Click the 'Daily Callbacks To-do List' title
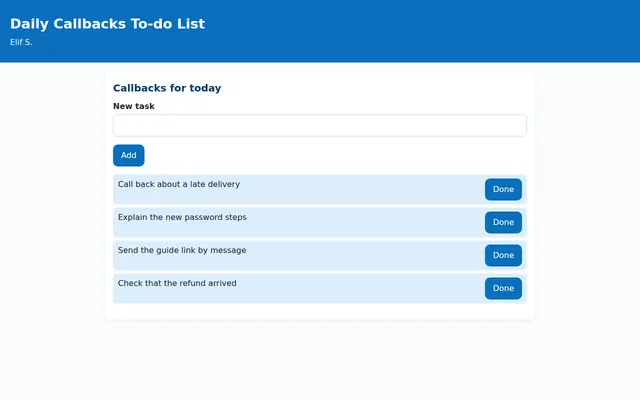 (107, 24)
